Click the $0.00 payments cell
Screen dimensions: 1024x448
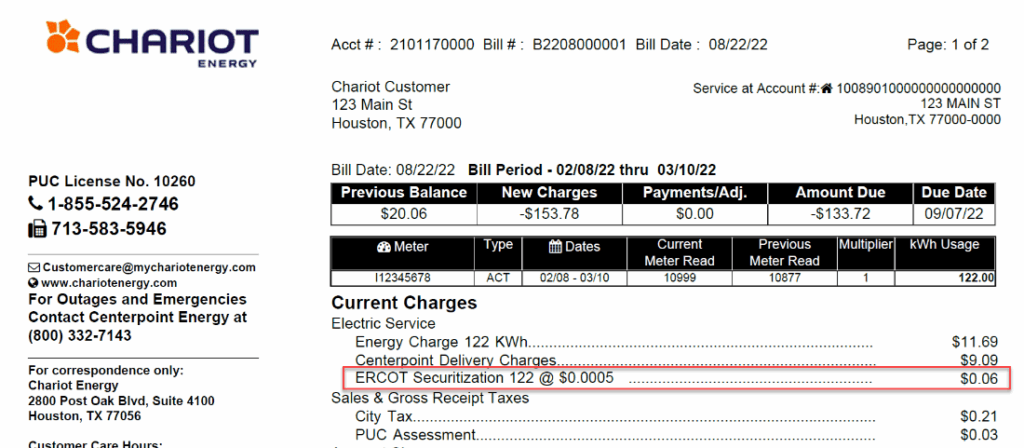point(695,214)
